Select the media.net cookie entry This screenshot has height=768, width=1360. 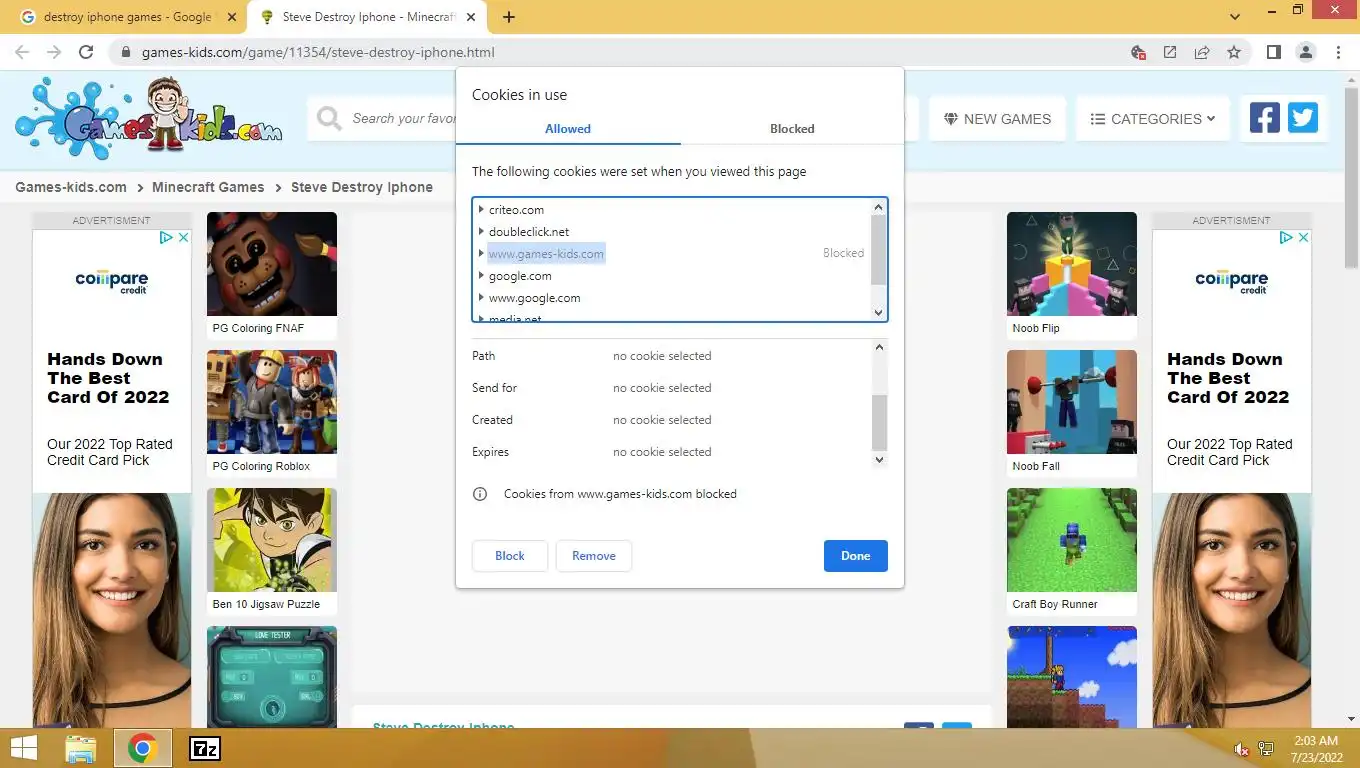(x=515, y=319)
